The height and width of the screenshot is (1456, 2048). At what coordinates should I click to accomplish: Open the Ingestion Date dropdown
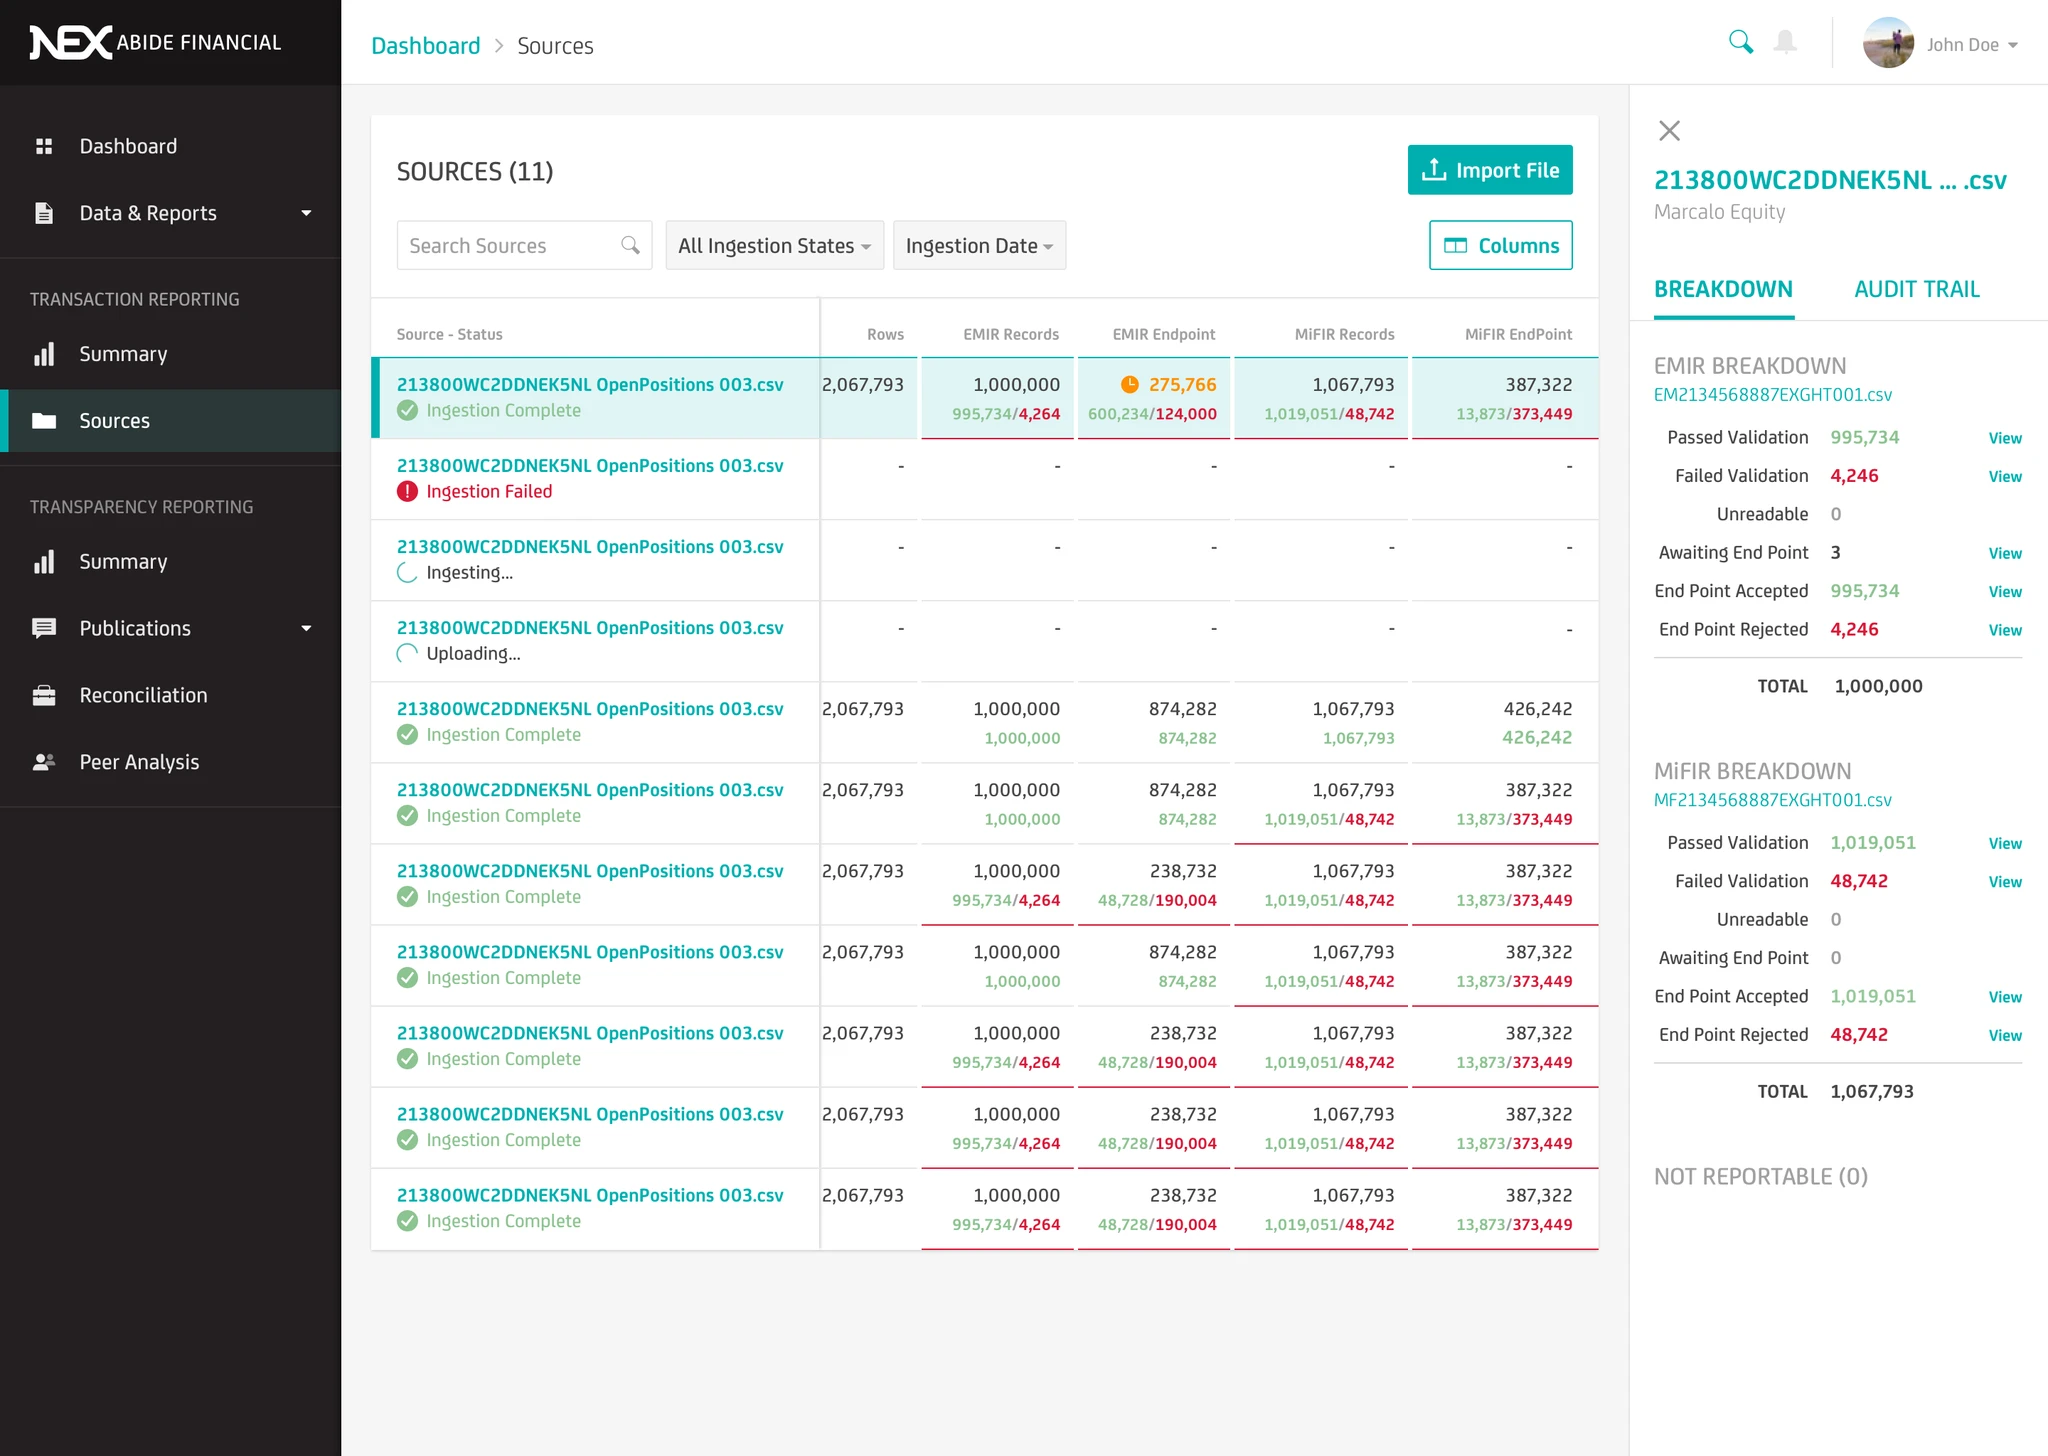[x=978, y=245]
